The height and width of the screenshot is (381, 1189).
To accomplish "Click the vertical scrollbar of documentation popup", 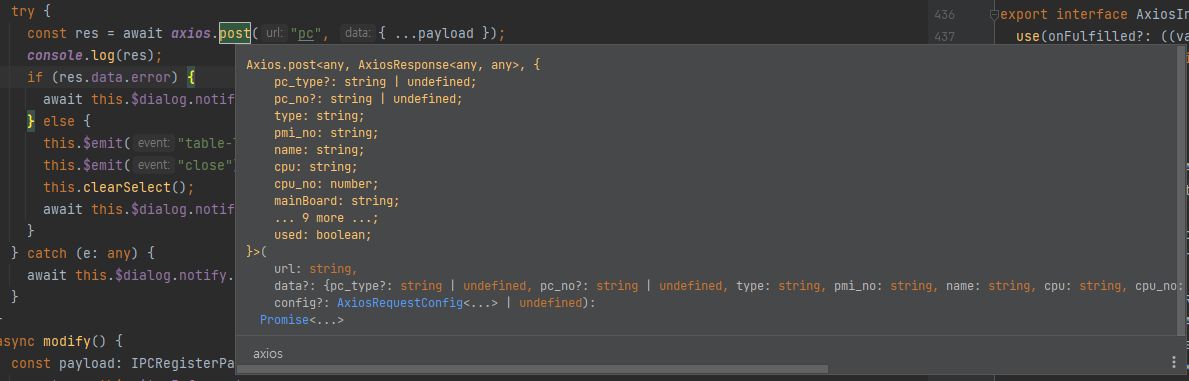I will click(x=1181, y=190).
